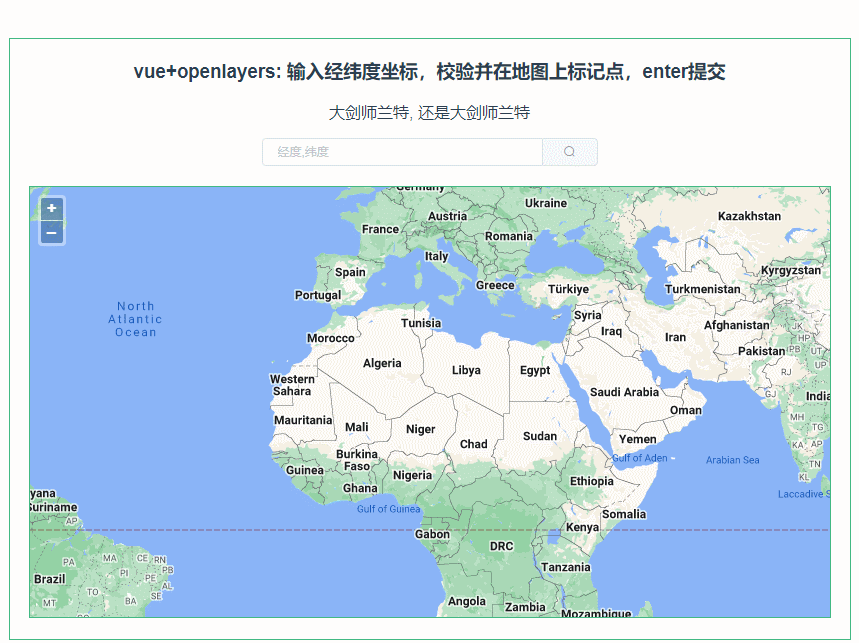The image size is (859, 643).
Task: Click the Ghana label on map
Action: (360, 489)
